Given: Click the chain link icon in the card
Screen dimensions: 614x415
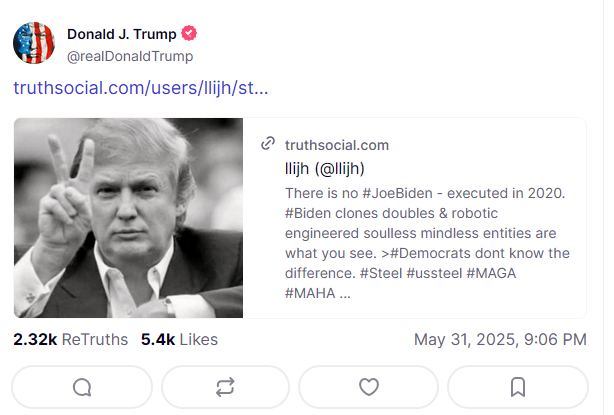Looking at the screenshot, I should click(268, 144).
